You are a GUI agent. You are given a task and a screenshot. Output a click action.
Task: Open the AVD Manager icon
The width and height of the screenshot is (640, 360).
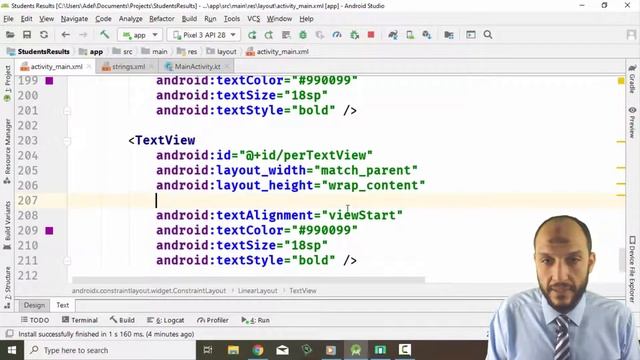410,35
